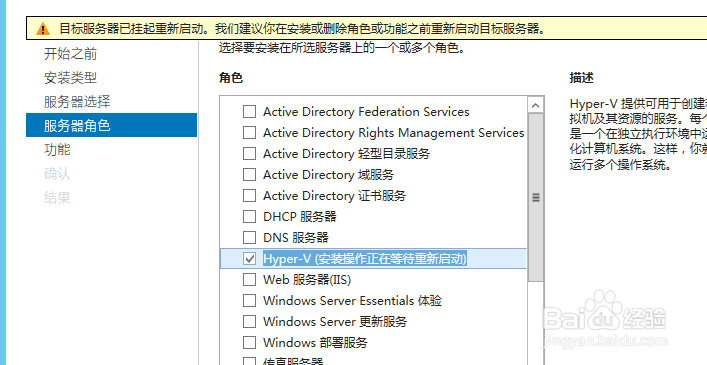
Task: Click the yellow warning triangle icon
Action: point(43,29)
